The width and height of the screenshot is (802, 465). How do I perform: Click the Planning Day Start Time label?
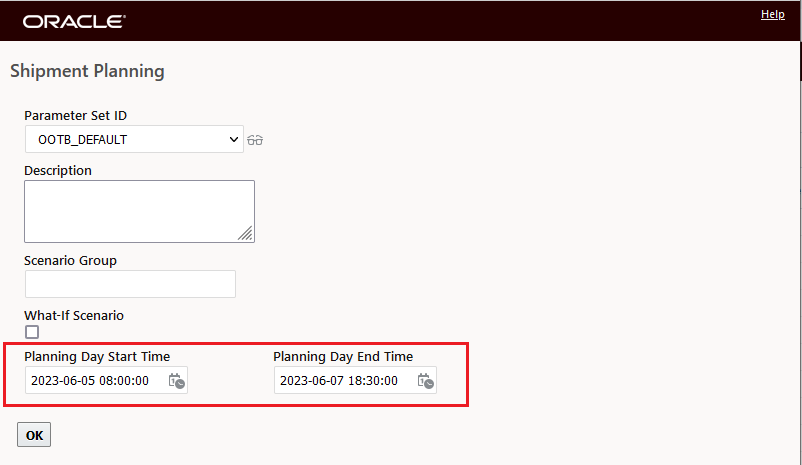[x=97, y=356]
